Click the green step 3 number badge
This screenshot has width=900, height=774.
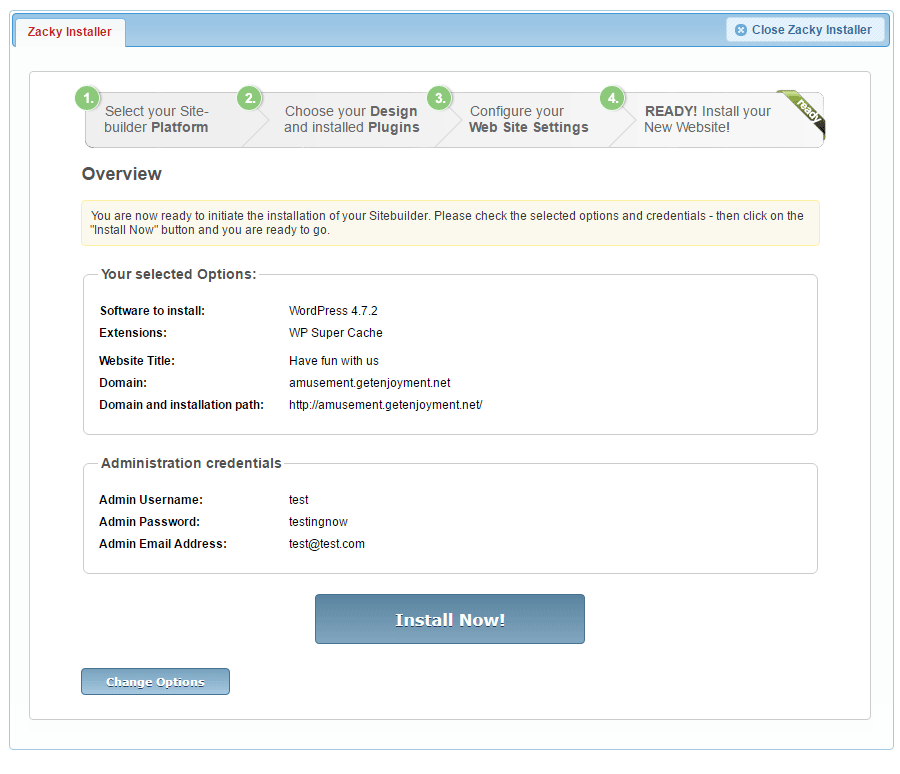(x=439, y=98)
